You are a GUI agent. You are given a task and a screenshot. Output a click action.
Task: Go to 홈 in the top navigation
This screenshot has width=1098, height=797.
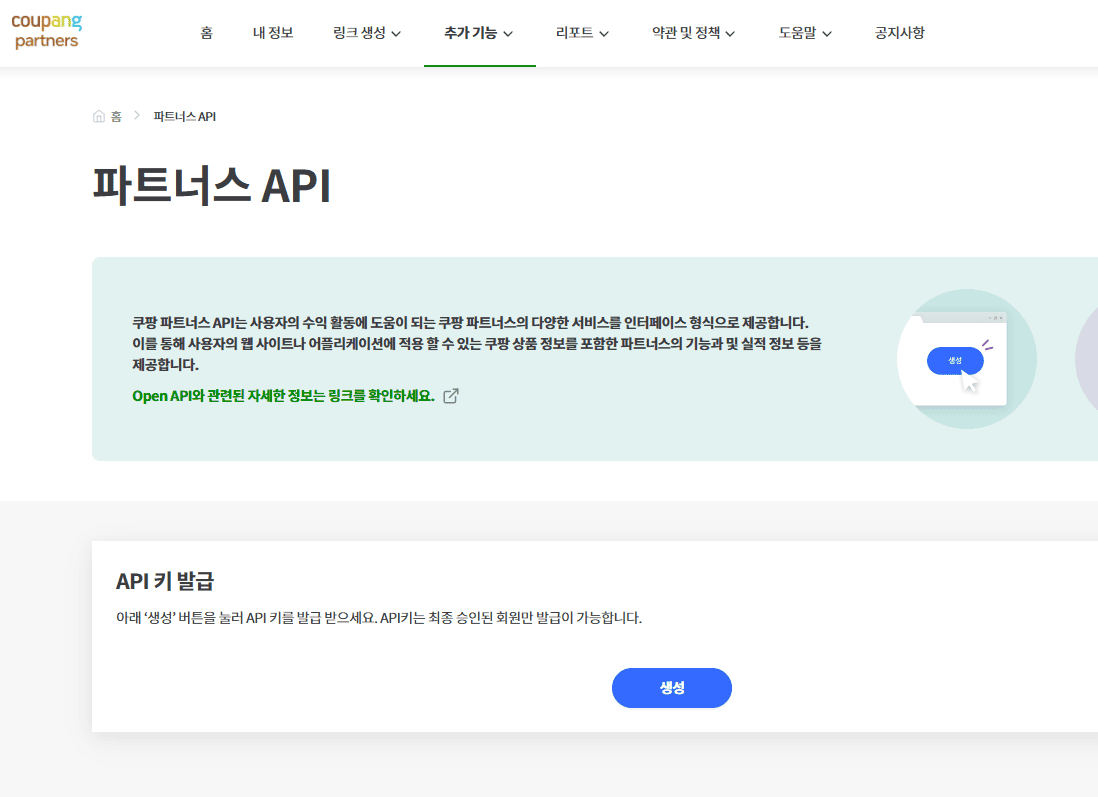coord(207,33)
